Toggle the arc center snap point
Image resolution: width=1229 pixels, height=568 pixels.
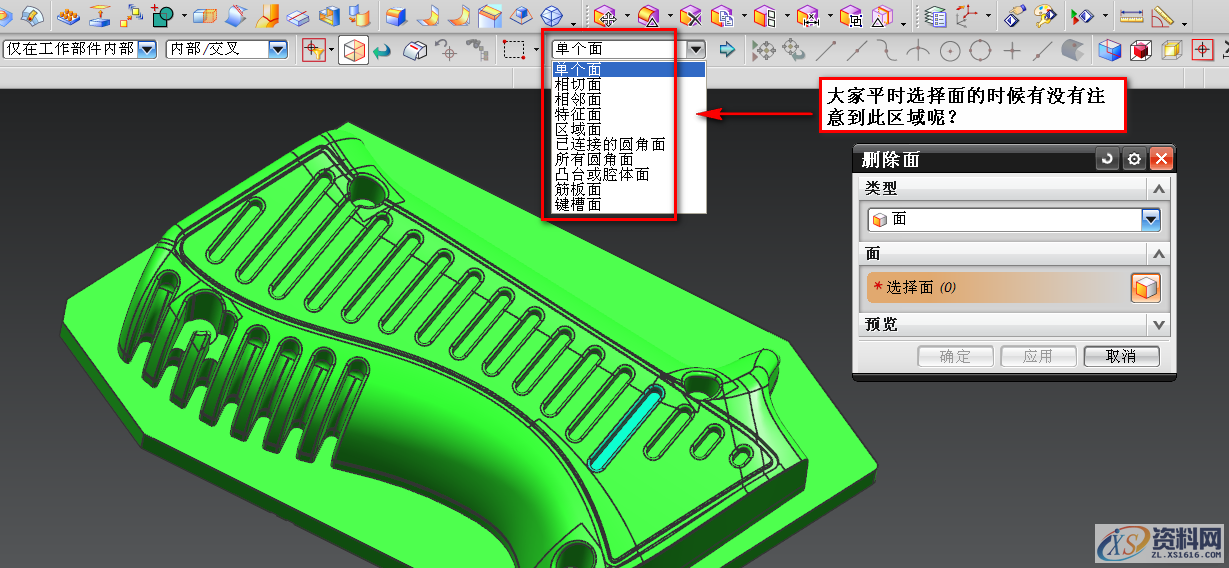tap(949, 50)
